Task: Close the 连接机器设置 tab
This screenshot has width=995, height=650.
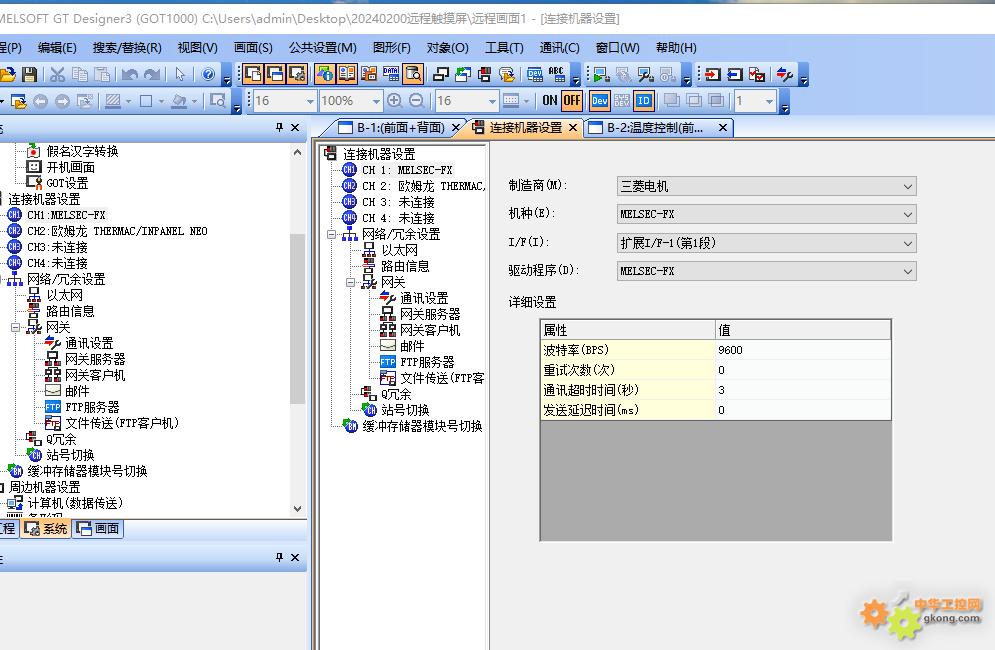Action: click(x=573, y=128)
